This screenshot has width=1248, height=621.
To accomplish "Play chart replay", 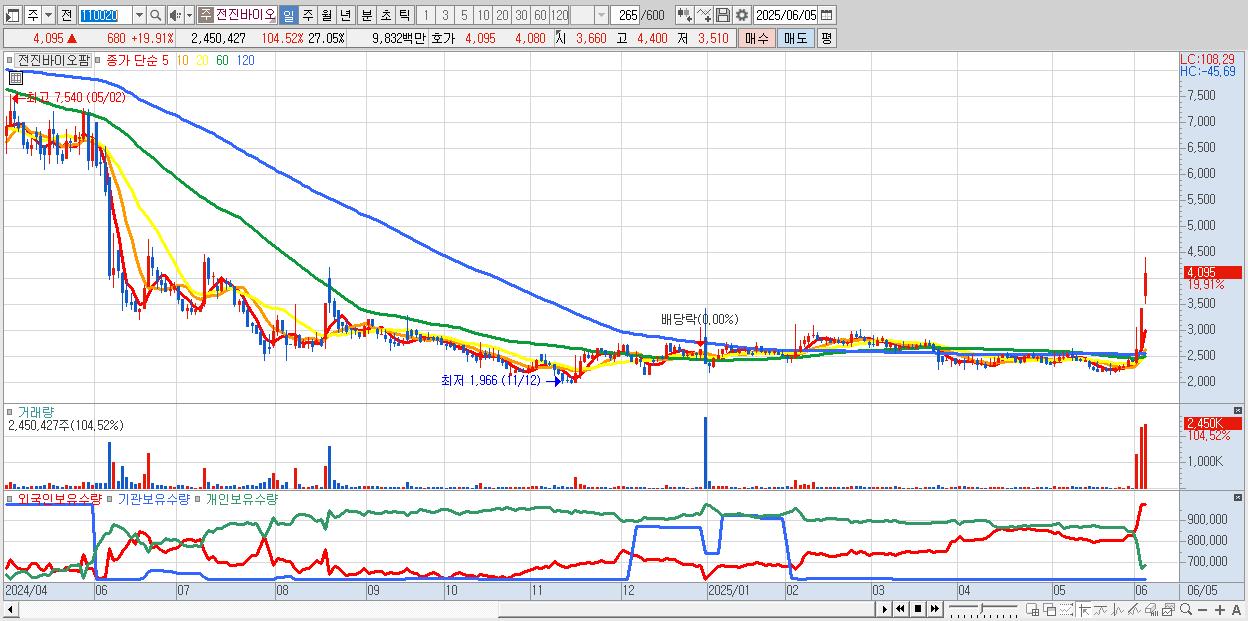I will [x=885, y=609].
